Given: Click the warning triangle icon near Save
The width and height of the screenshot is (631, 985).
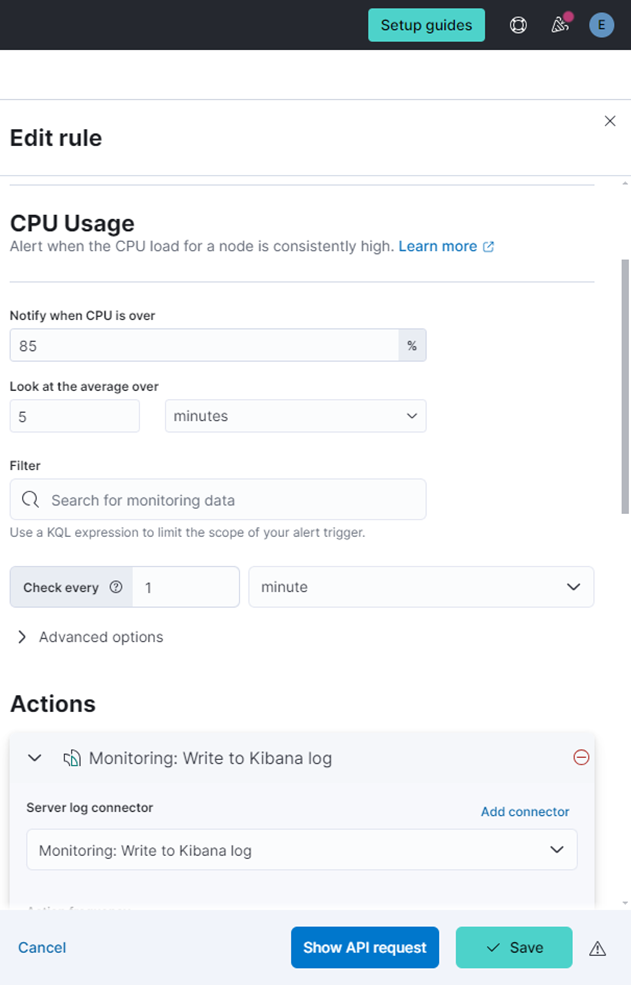Looking at the screenshot, I should coord(597,948).
